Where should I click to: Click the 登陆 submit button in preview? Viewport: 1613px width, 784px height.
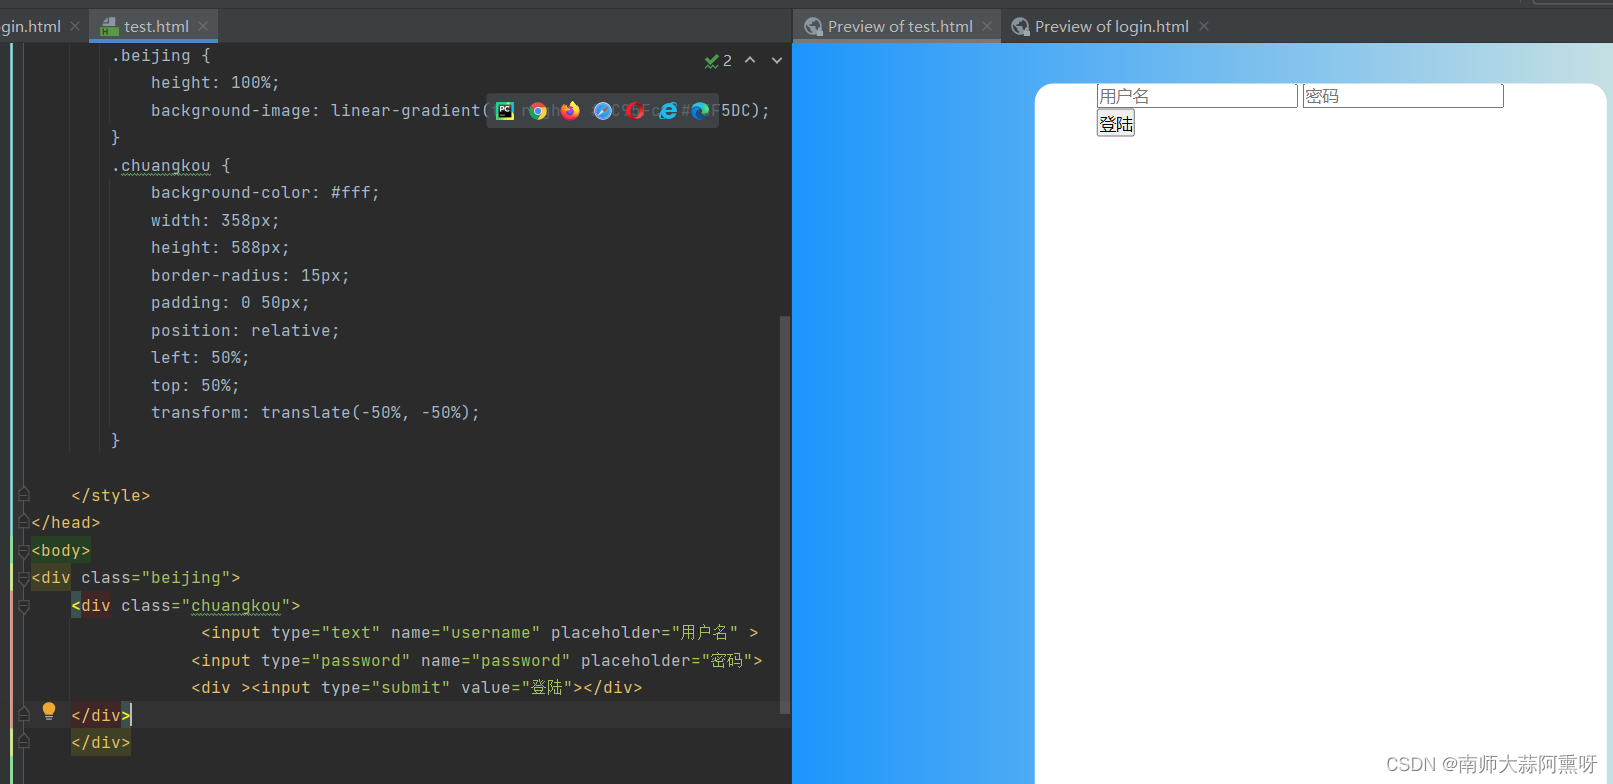tap(1116, 124)
